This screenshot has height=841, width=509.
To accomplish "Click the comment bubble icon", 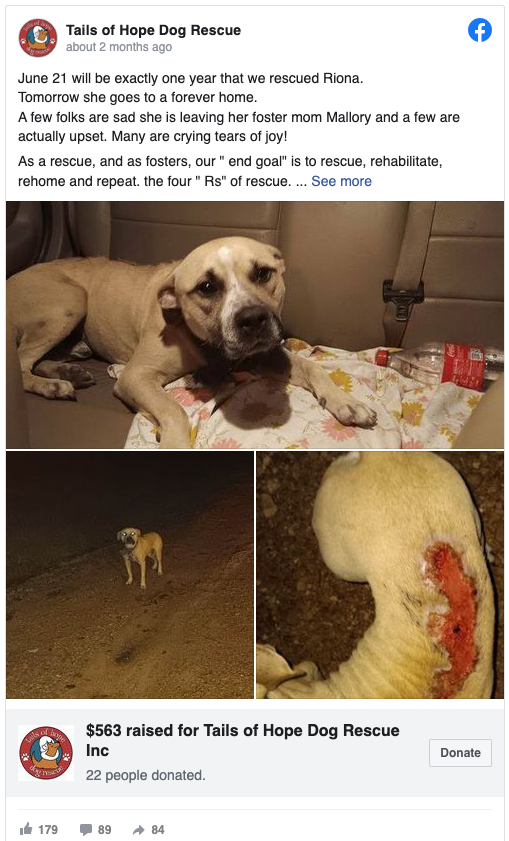I will pos(86,830).
